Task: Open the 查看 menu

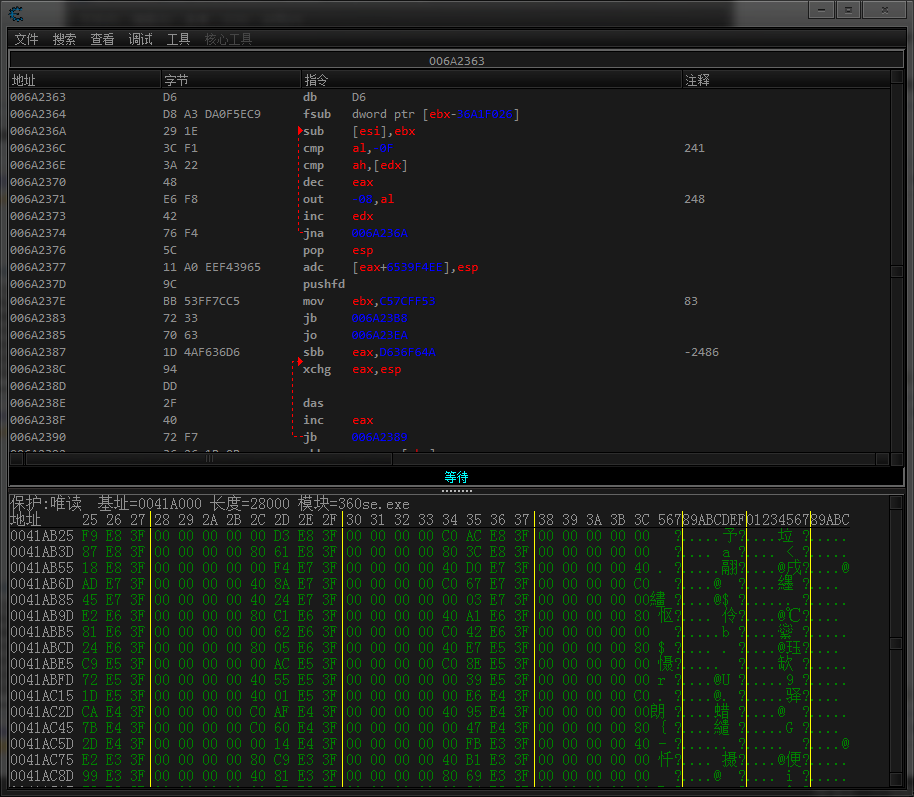Action: pos(102,39)
